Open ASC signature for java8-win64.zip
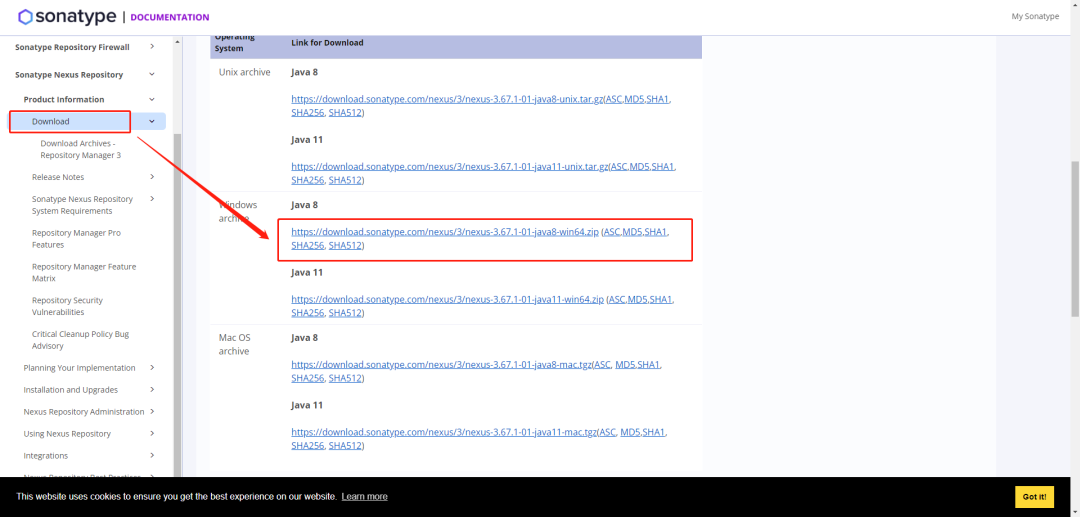Image resolution: width=1080 pixels, height=517 pixels. [612, 232]
